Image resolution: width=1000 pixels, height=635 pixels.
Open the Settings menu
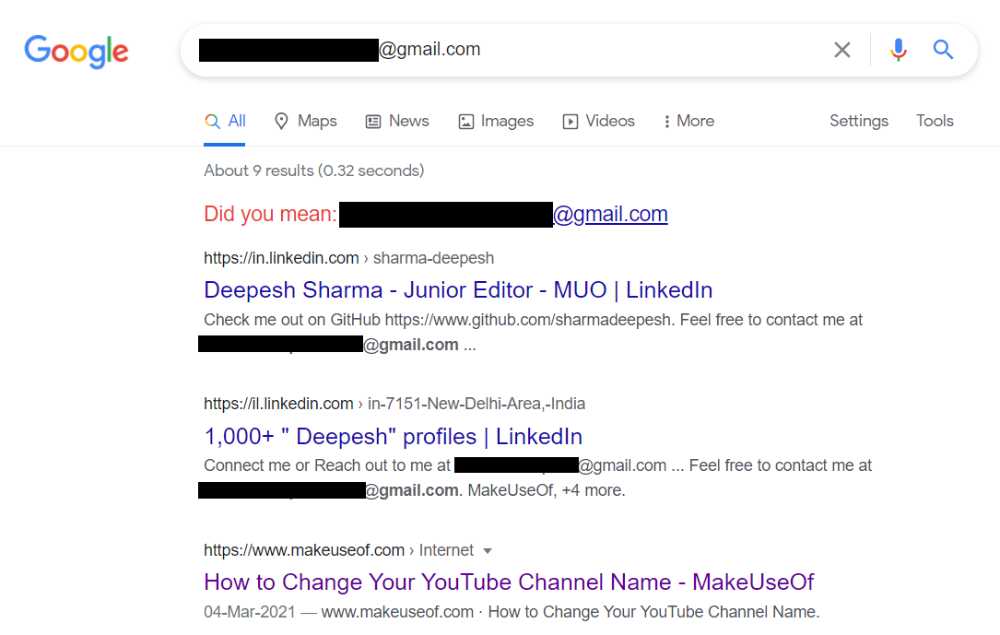tap(858, 120)
